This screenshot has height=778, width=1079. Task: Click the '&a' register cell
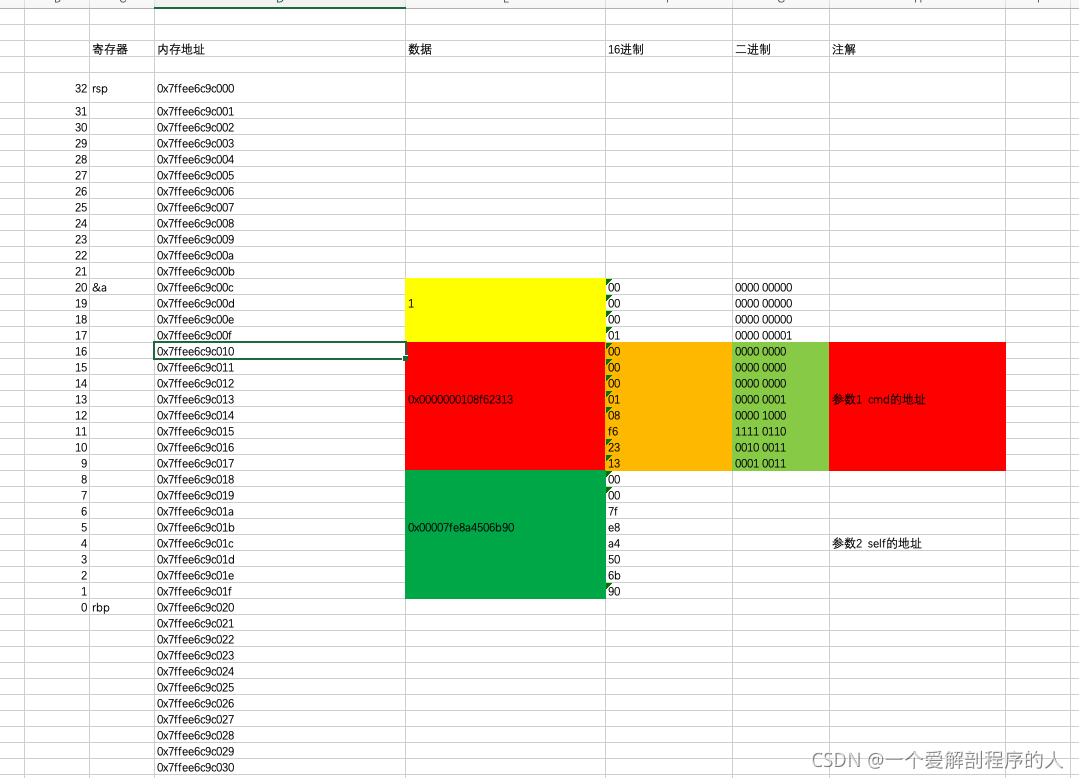point(122,288)
